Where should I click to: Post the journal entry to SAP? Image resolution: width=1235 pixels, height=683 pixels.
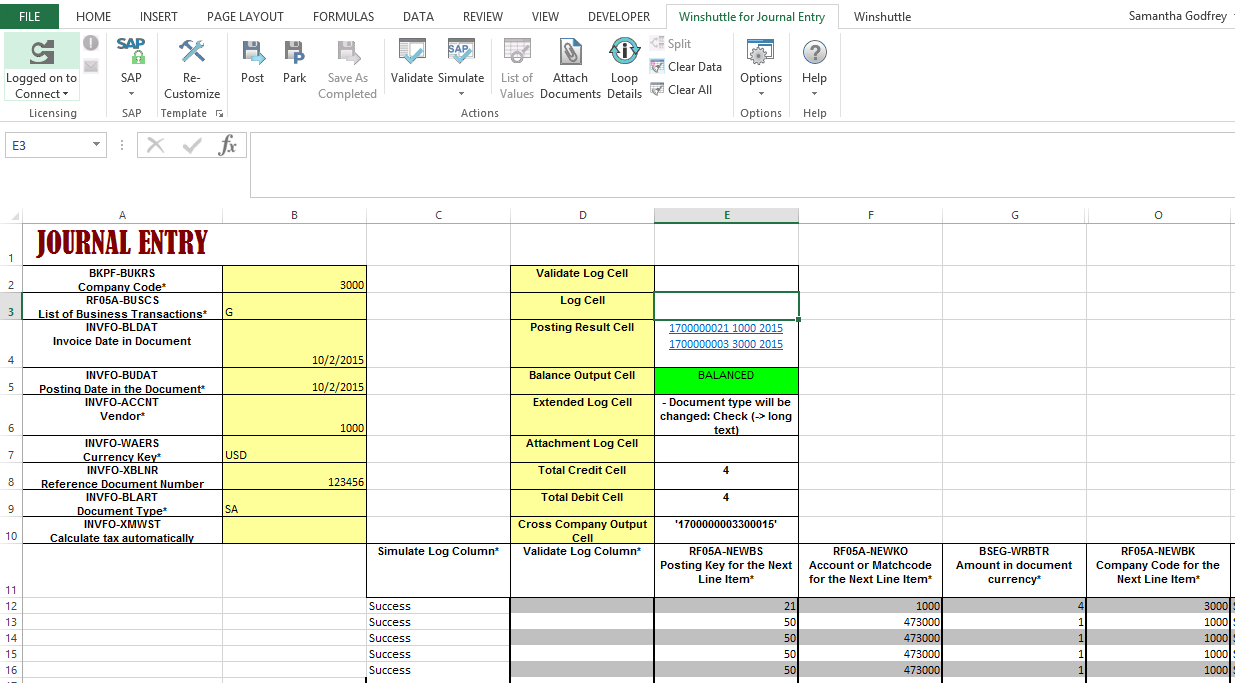coord(253,61)
